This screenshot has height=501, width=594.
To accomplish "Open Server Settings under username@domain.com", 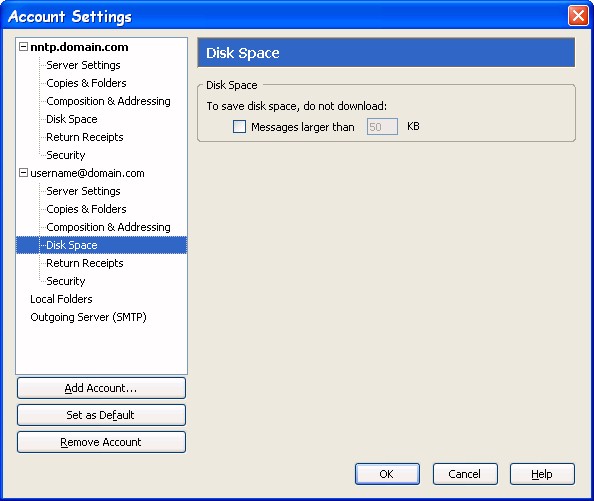I will click(83, 191).
